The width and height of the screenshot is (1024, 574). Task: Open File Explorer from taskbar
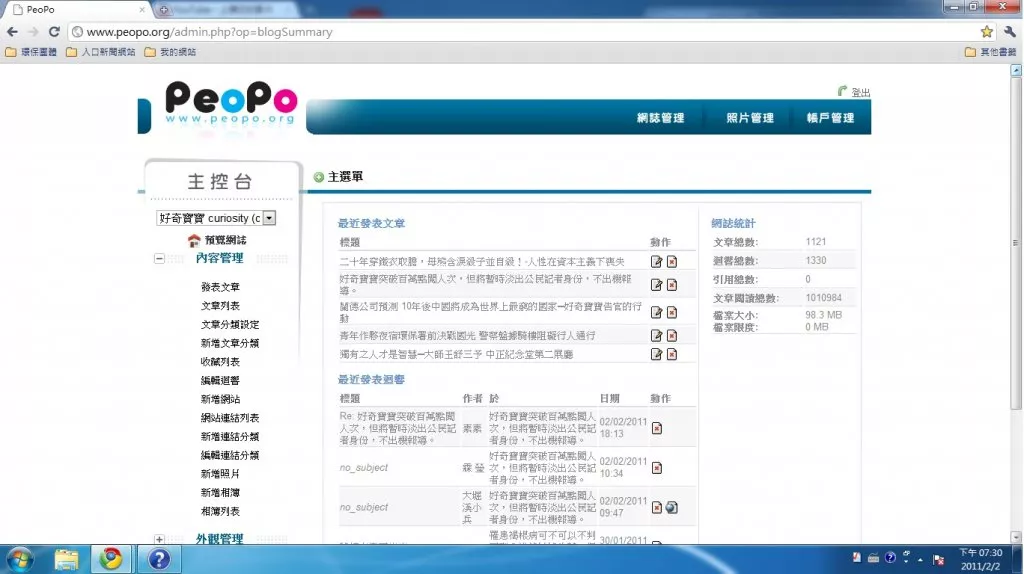(66, 560)
